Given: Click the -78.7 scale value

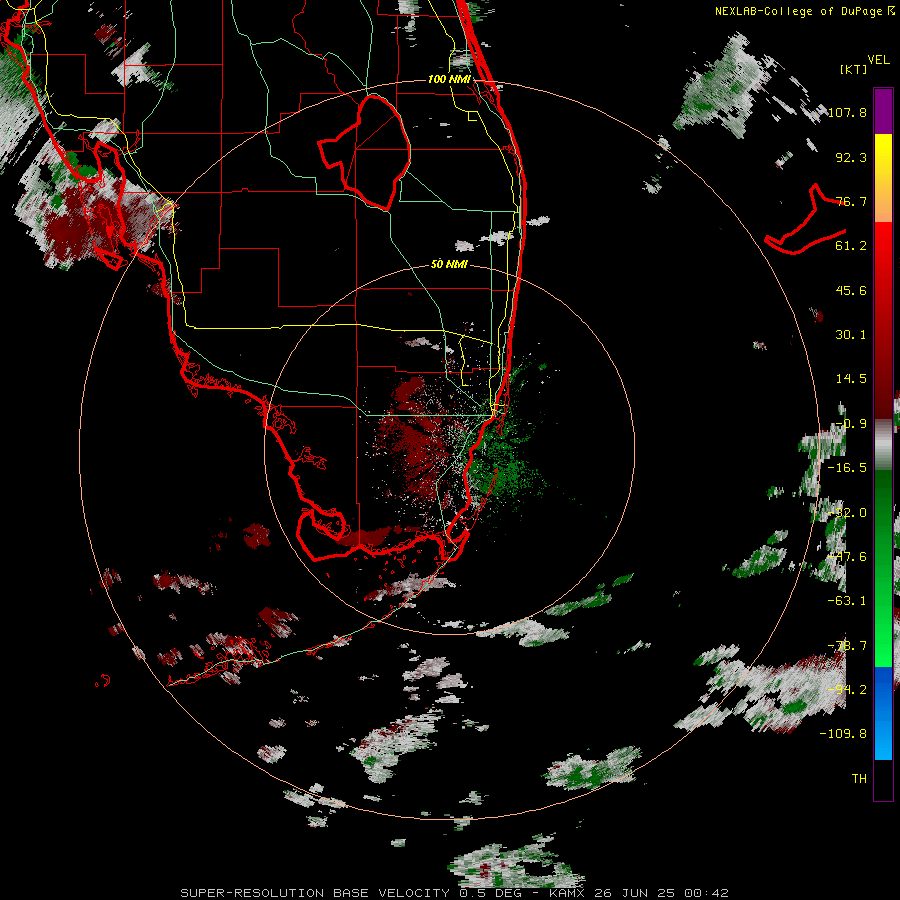Looking at the screenshot, I should pyautogui.click(x=847, y=646).
